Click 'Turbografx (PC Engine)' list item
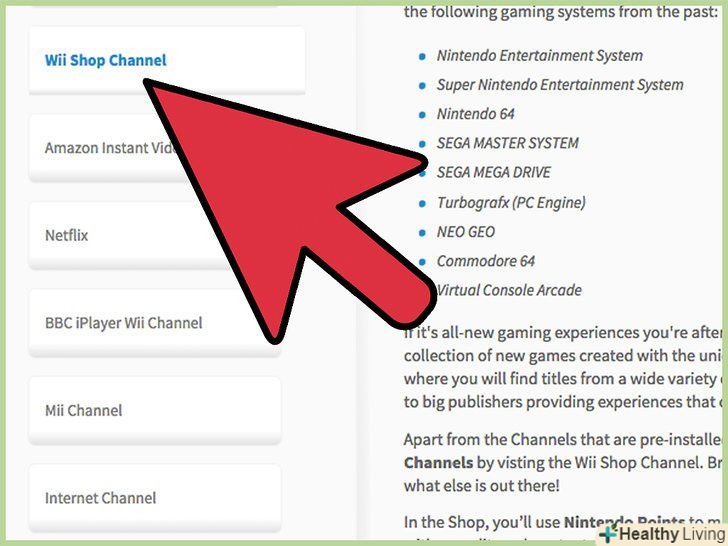 (511, 202)
